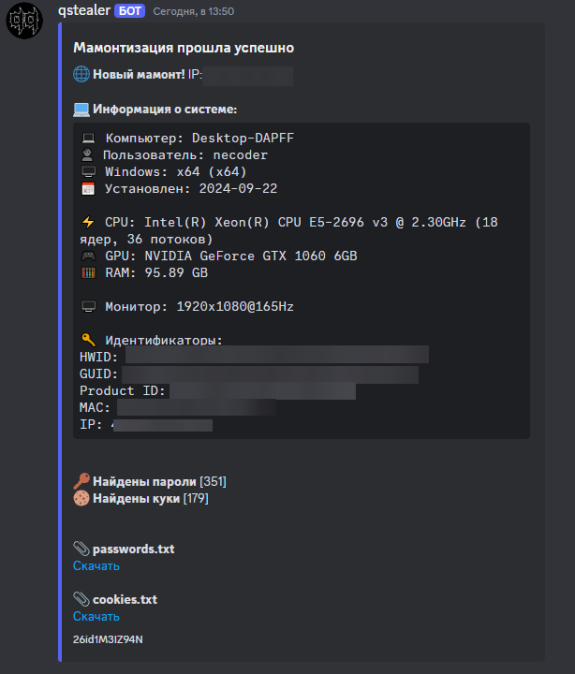
Task: Click the paperclip icon next to passwords.txt
Action: (x=81, y=548)
